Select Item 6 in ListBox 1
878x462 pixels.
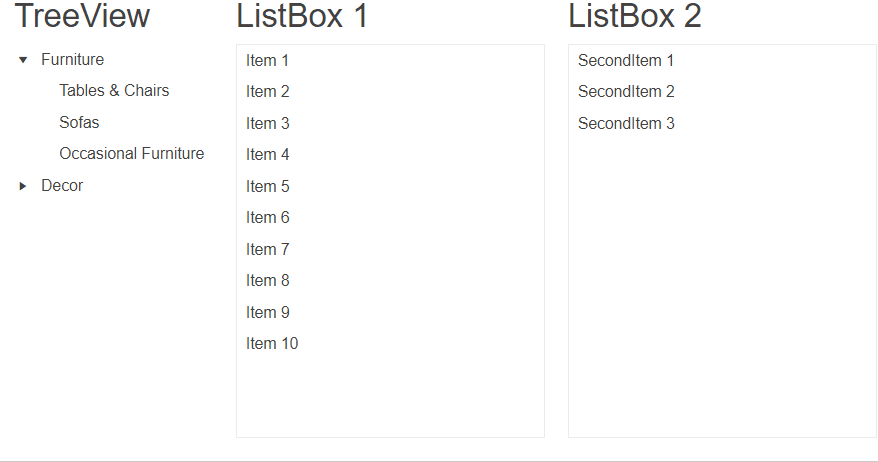click(x=268, y=218)
